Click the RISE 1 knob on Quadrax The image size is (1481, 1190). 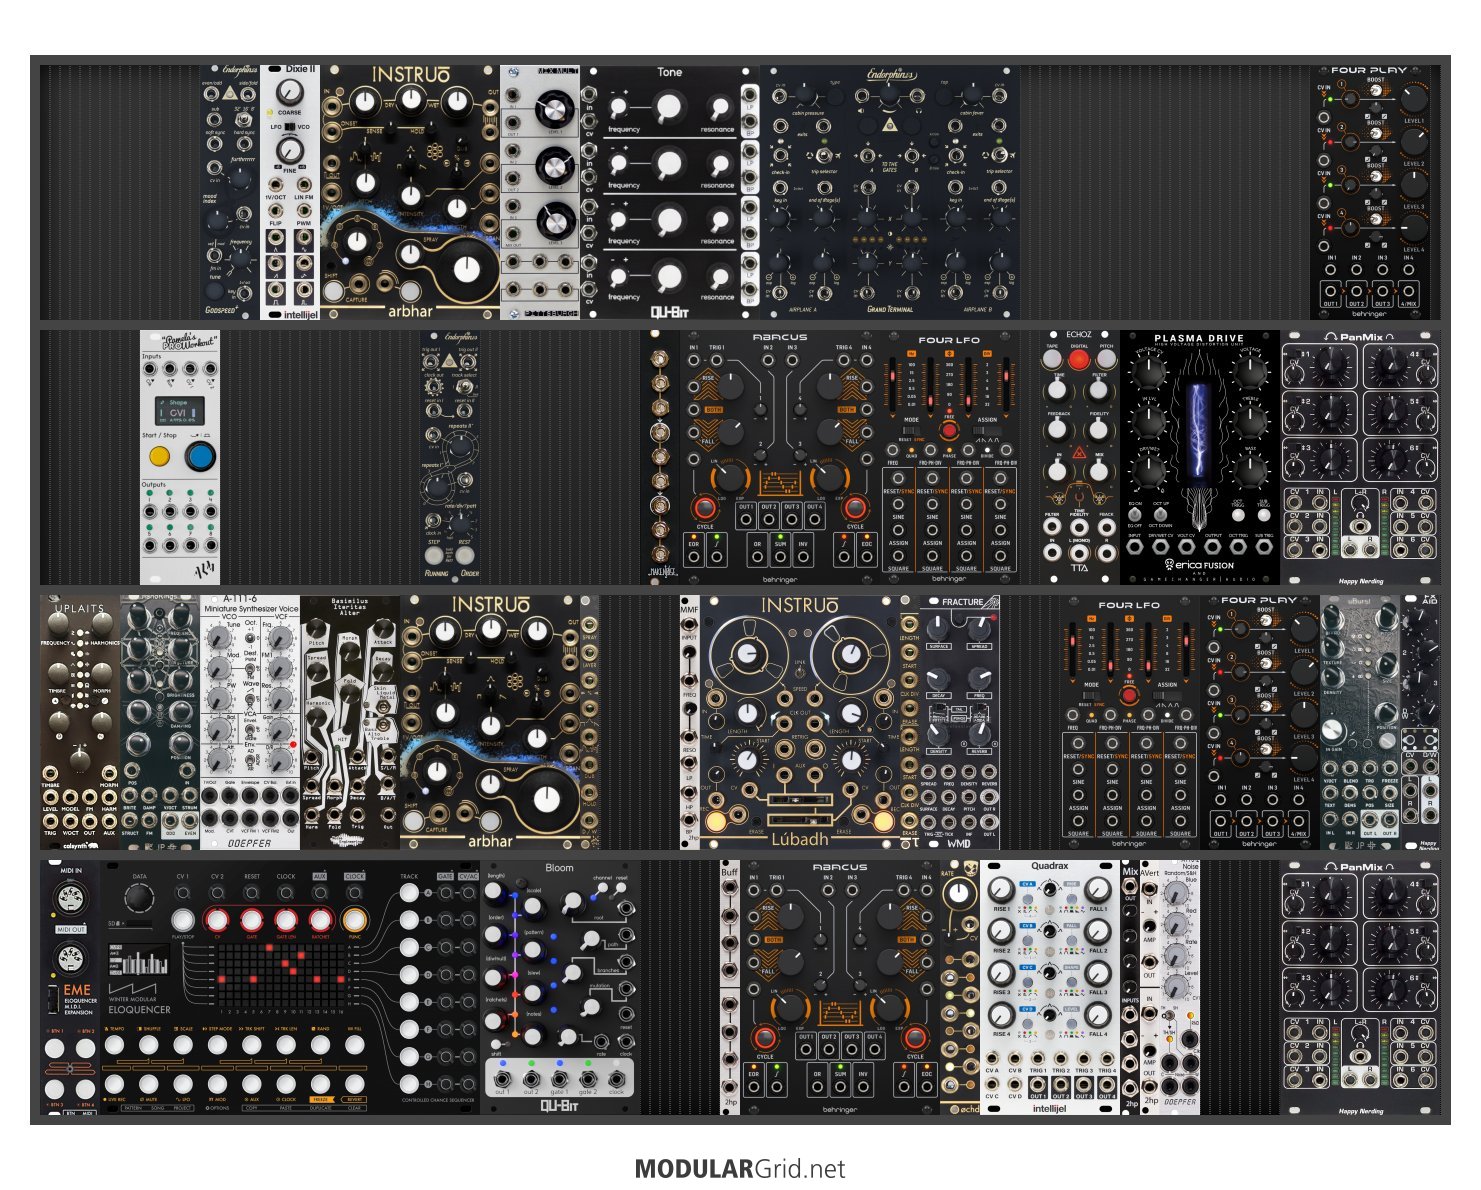[1001, 889]
